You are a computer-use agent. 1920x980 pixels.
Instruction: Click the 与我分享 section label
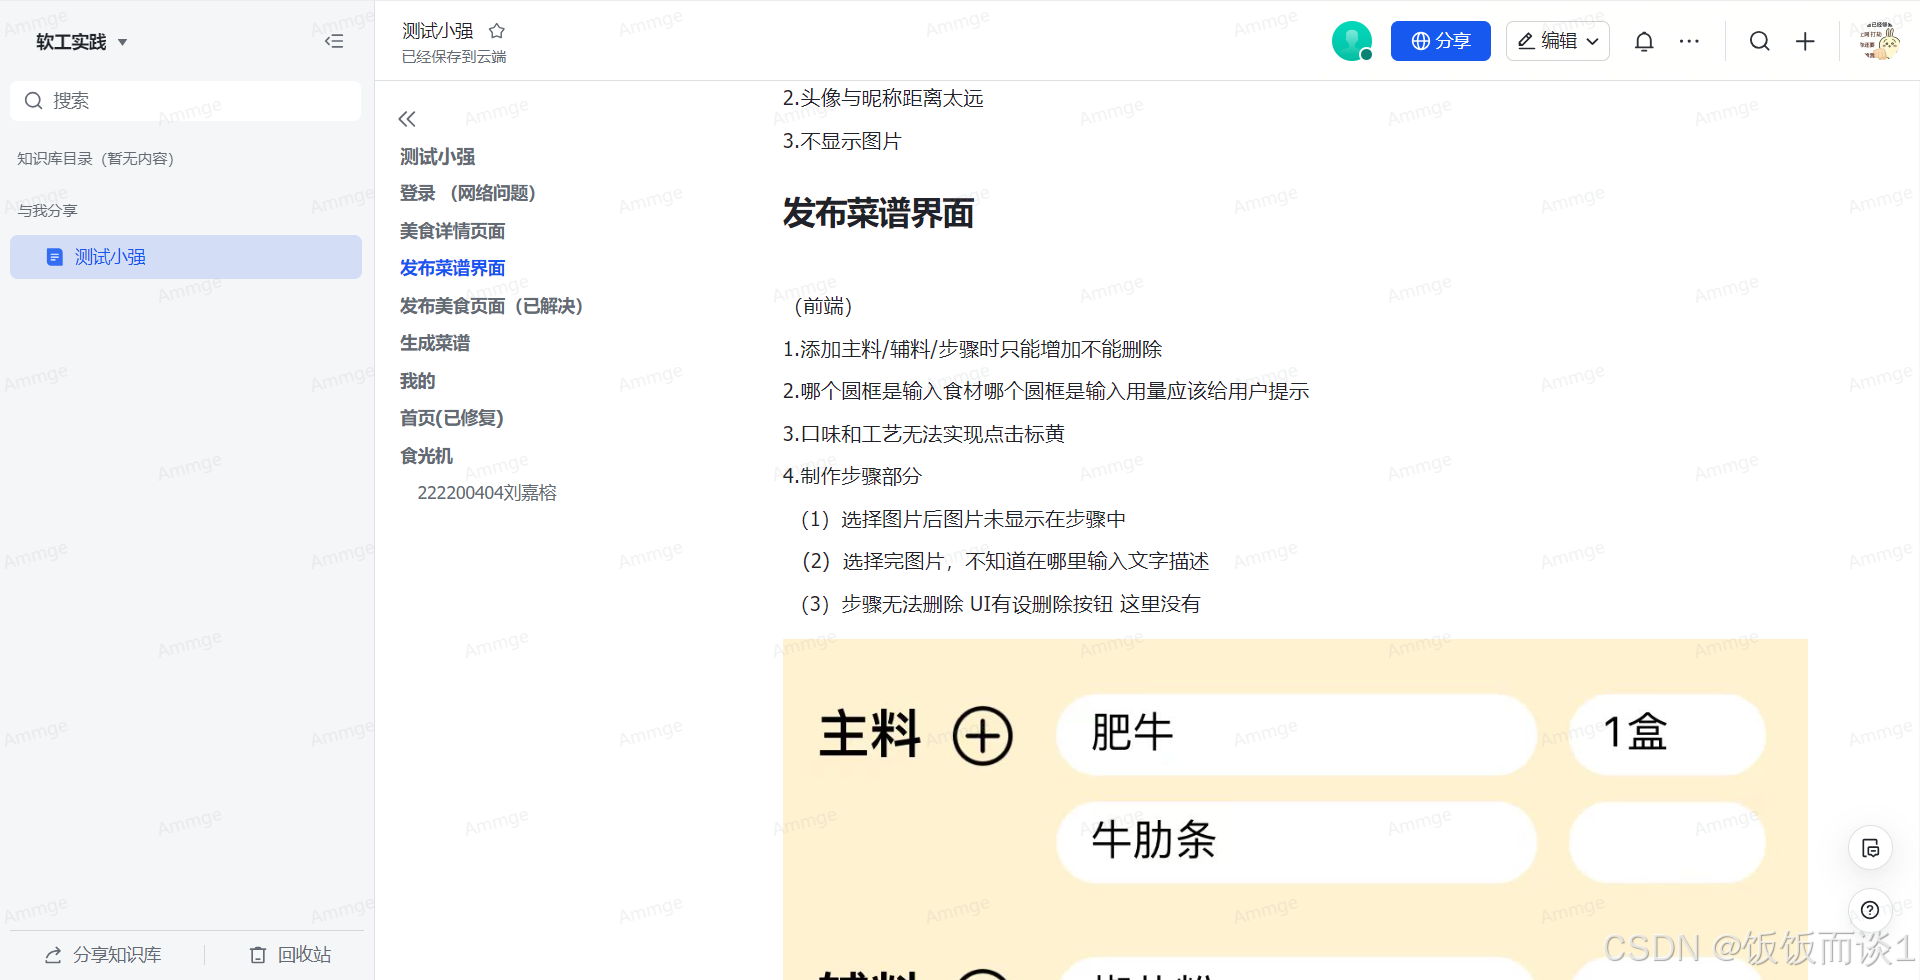(47, 211)
